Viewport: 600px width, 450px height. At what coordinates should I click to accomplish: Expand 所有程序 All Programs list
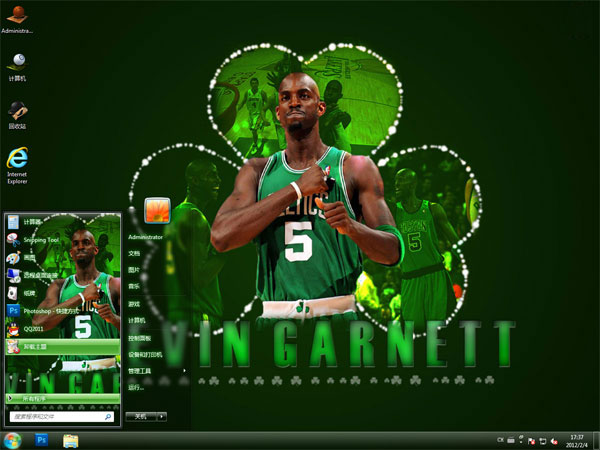[x=63, y=399]
